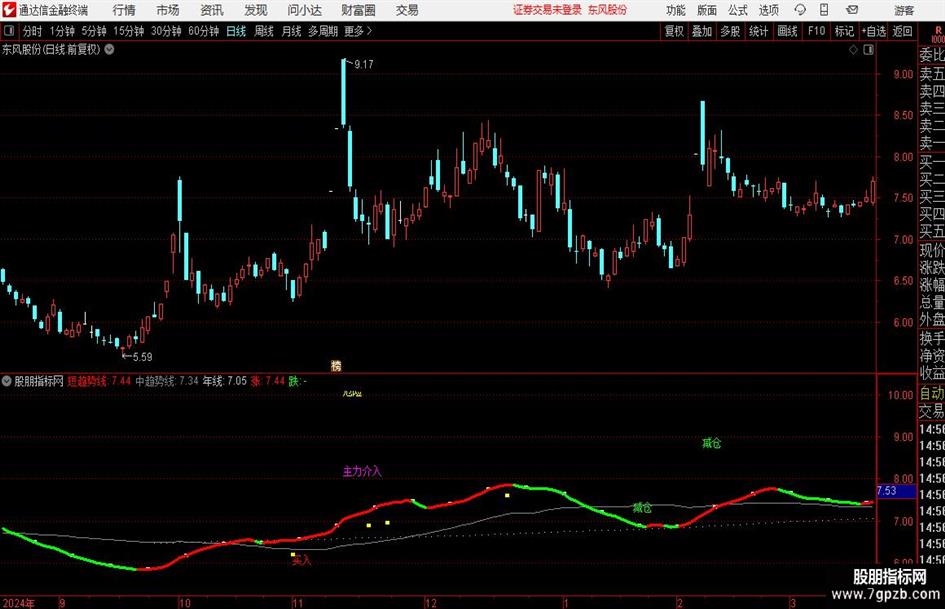The height and width of the screenshot is (609, 945).
Task: Open the 选项 menu
Action: pyautogui.click(x=768, y=10)
